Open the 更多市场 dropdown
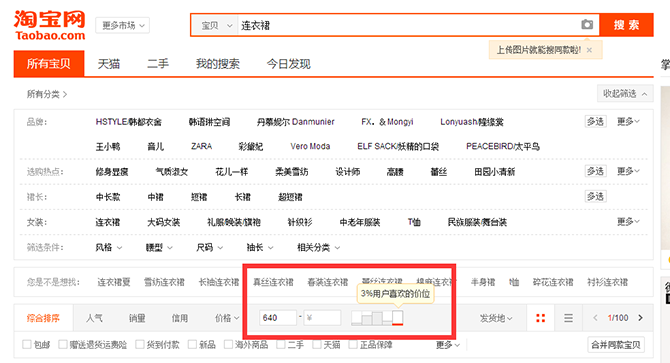The image size is (670, 363). click(x=123, y=26)
